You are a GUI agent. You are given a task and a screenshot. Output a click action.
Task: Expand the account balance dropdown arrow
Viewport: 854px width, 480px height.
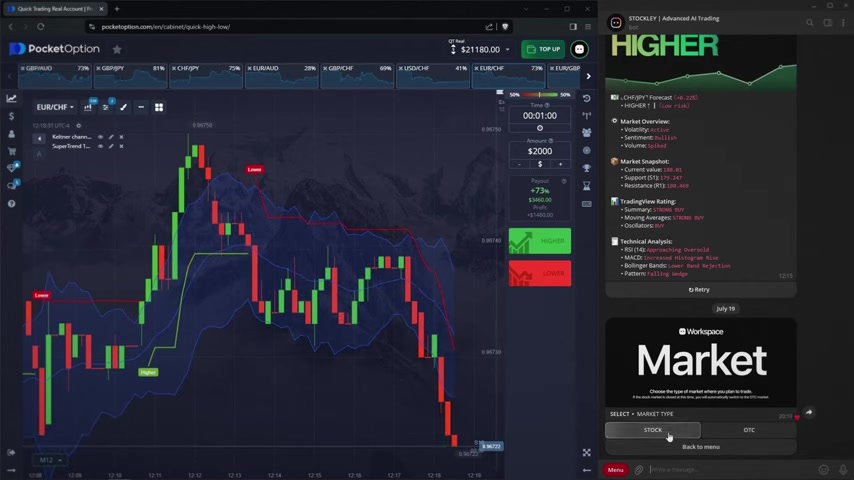(x=508, y=50)
